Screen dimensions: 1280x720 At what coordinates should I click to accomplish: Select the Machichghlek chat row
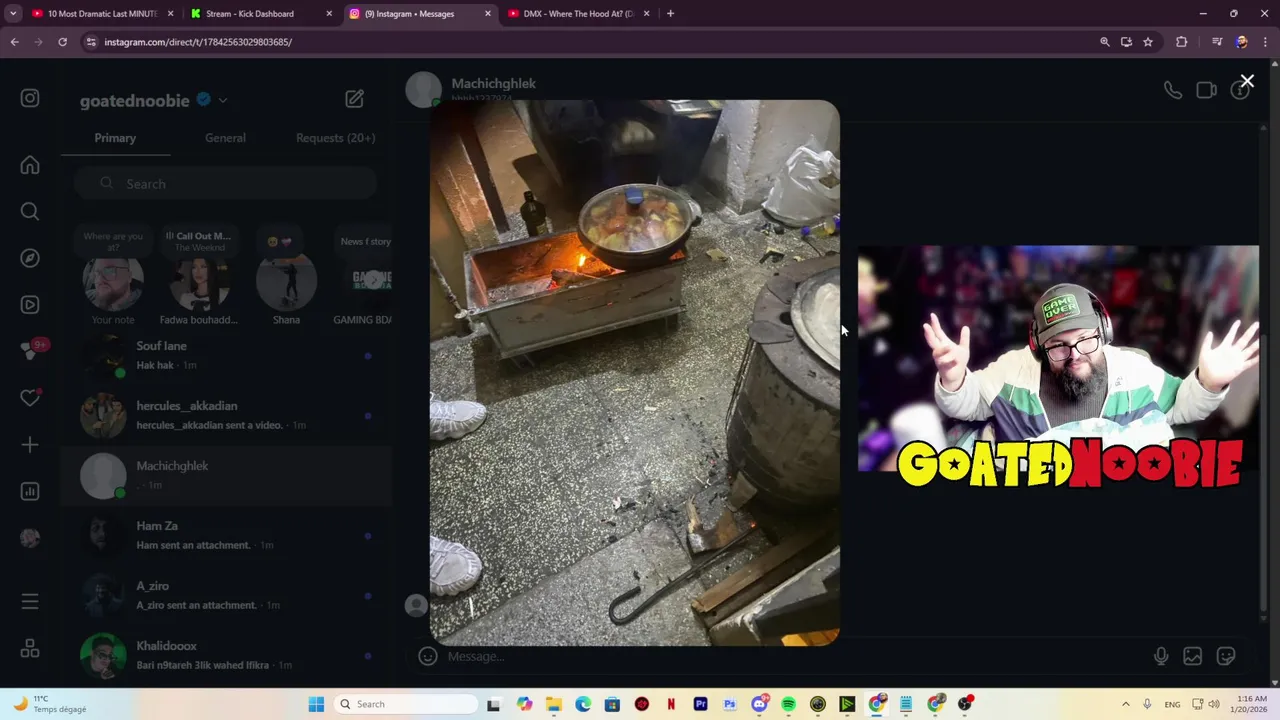(226, 476)
